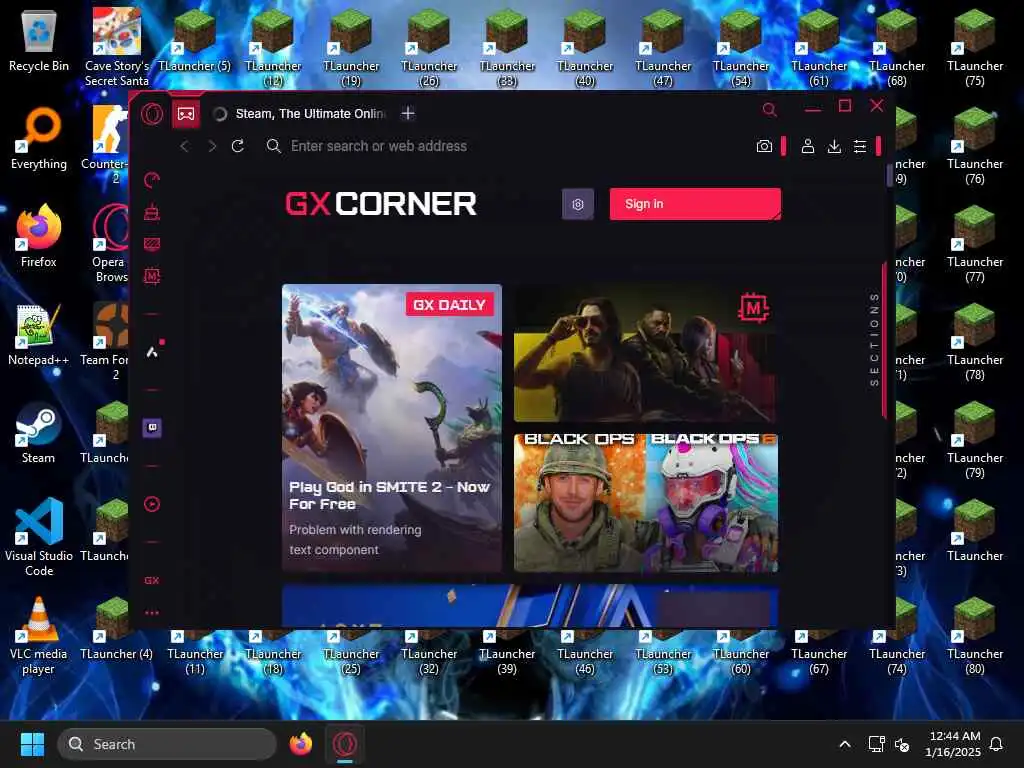Click Opera GX taskbar icon
This screenshot has width=1024, height=768.
point(345,744)
